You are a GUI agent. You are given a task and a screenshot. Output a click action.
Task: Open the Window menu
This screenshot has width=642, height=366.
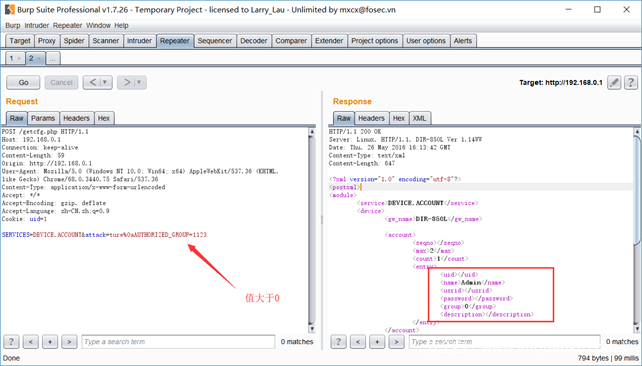[x=98, y=25]
